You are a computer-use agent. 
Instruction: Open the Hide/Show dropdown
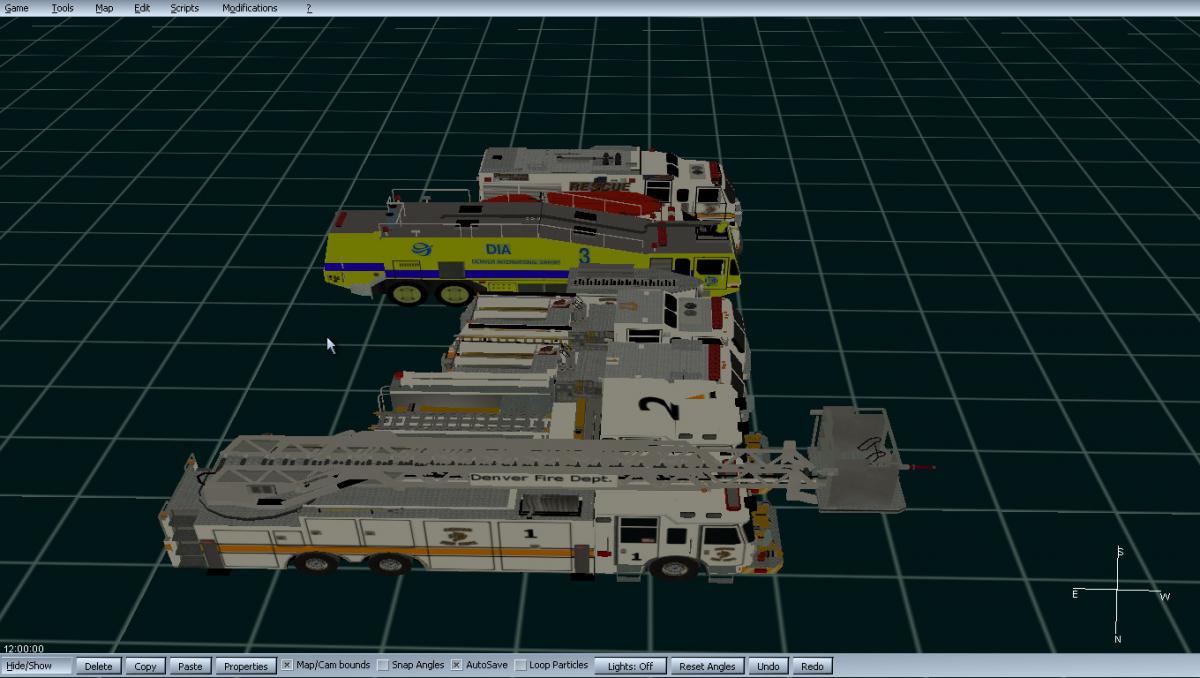coord(37,666)
